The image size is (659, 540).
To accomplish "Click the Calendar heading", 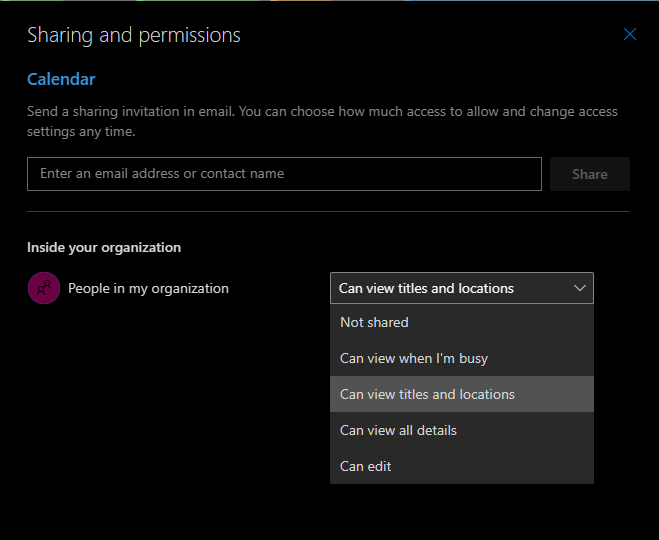I will pos(61,79).
